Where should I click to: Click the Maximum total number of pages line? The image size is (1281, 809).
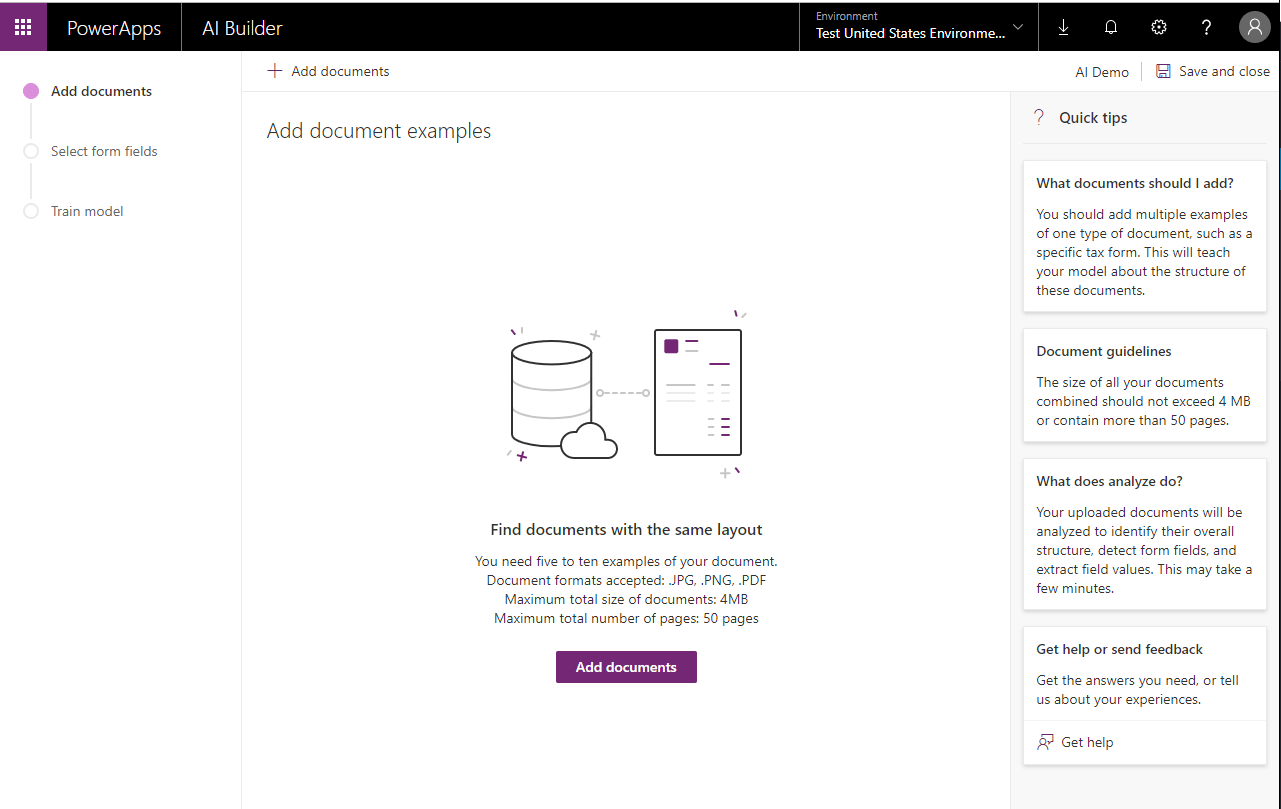click(626, 618)
